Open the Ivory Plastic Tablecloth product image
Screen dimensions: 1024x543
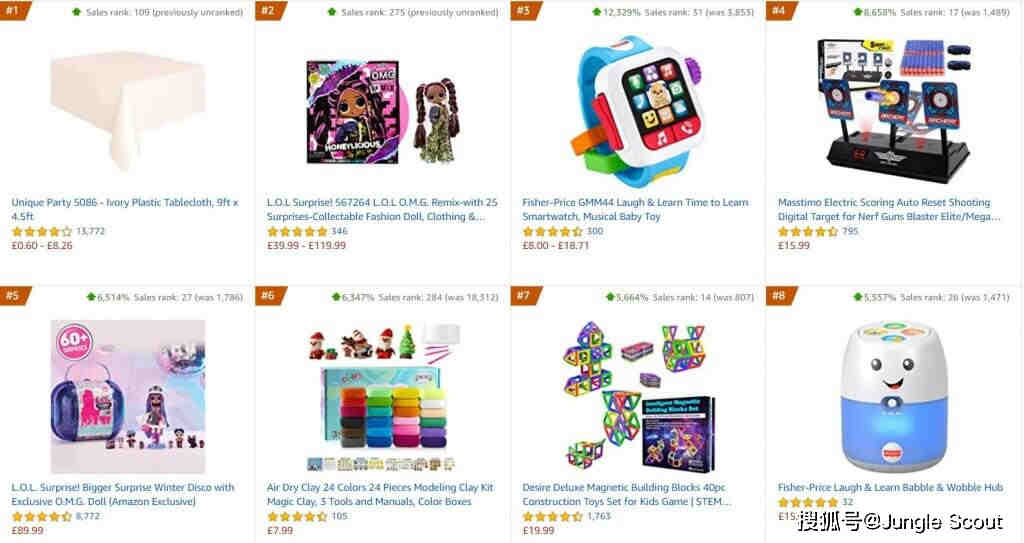coord(128,110)
